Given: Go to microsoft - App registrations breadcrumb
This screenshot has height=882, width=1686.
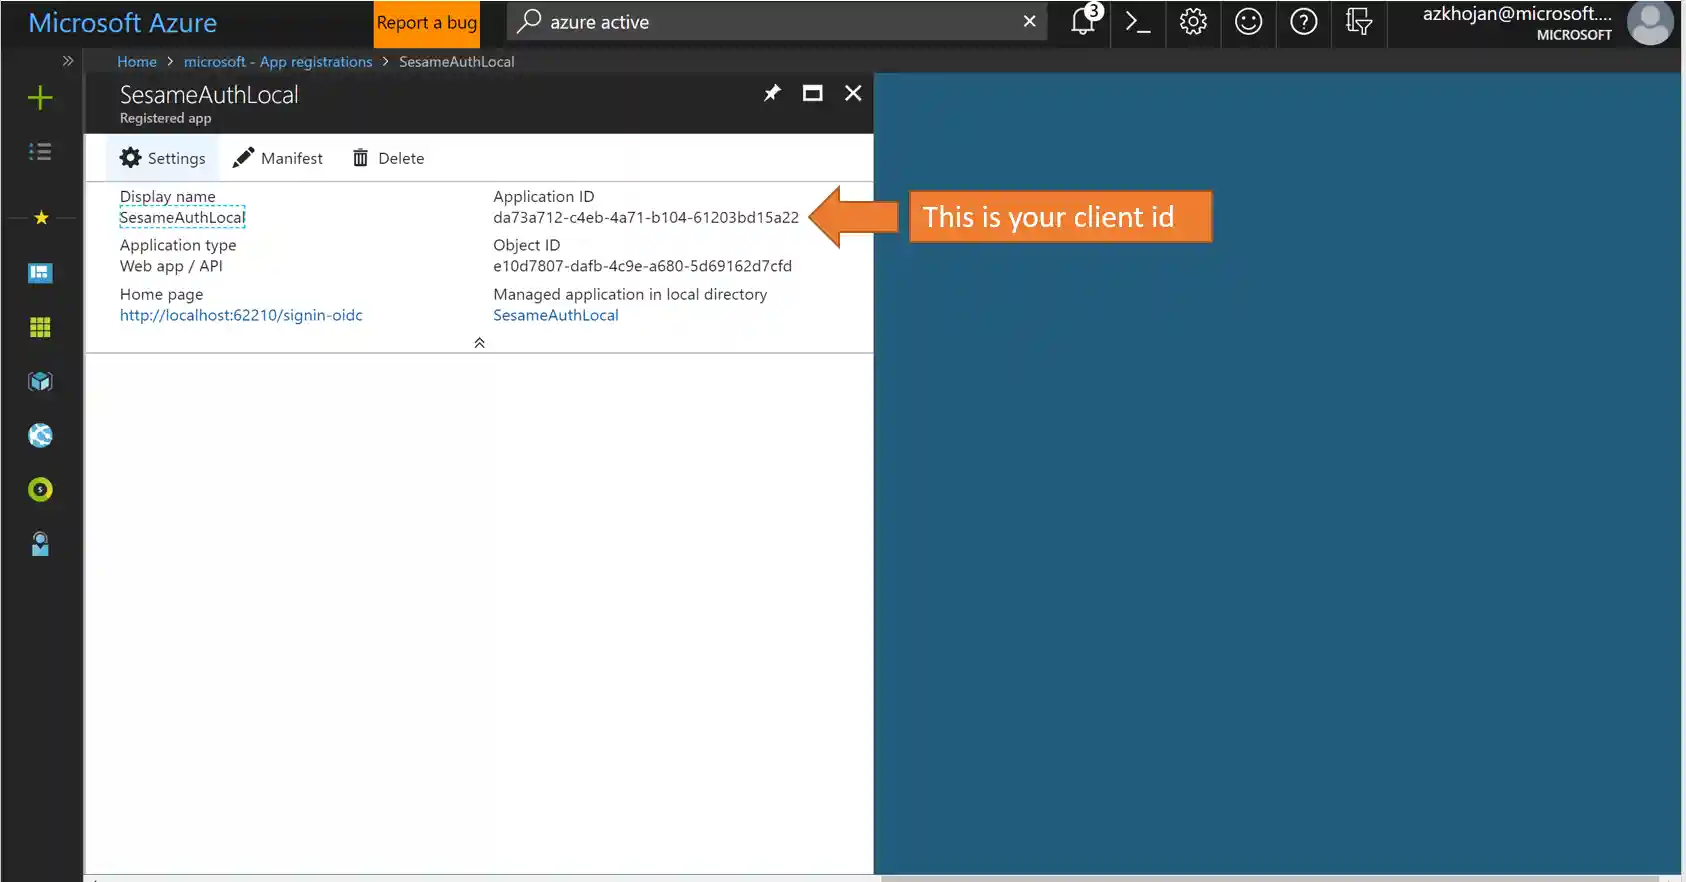Looking at the screenshot, I should click(278, 62).
